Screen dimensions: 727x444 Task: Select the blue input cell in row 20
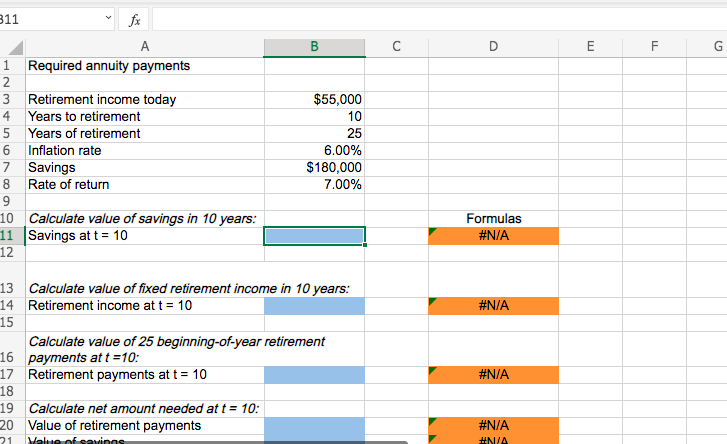[x=314, y=426]
